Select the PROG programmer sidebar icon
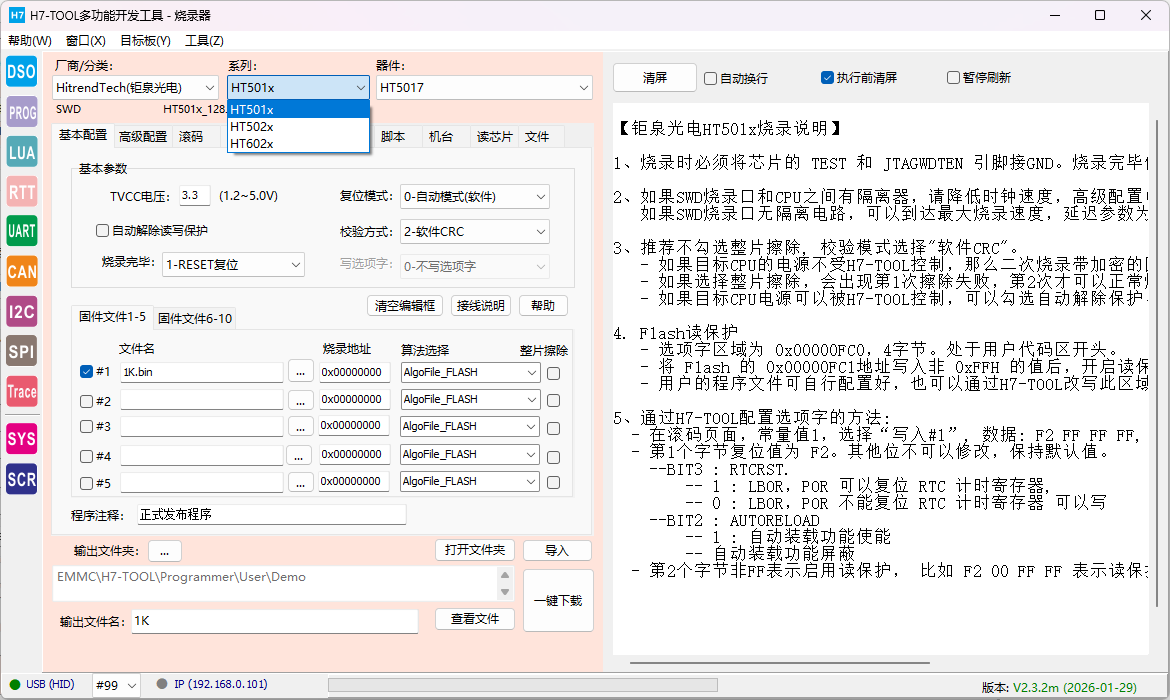Image resolution: width=1170 pixels, height=700 pixels. (x=22, y=113)
